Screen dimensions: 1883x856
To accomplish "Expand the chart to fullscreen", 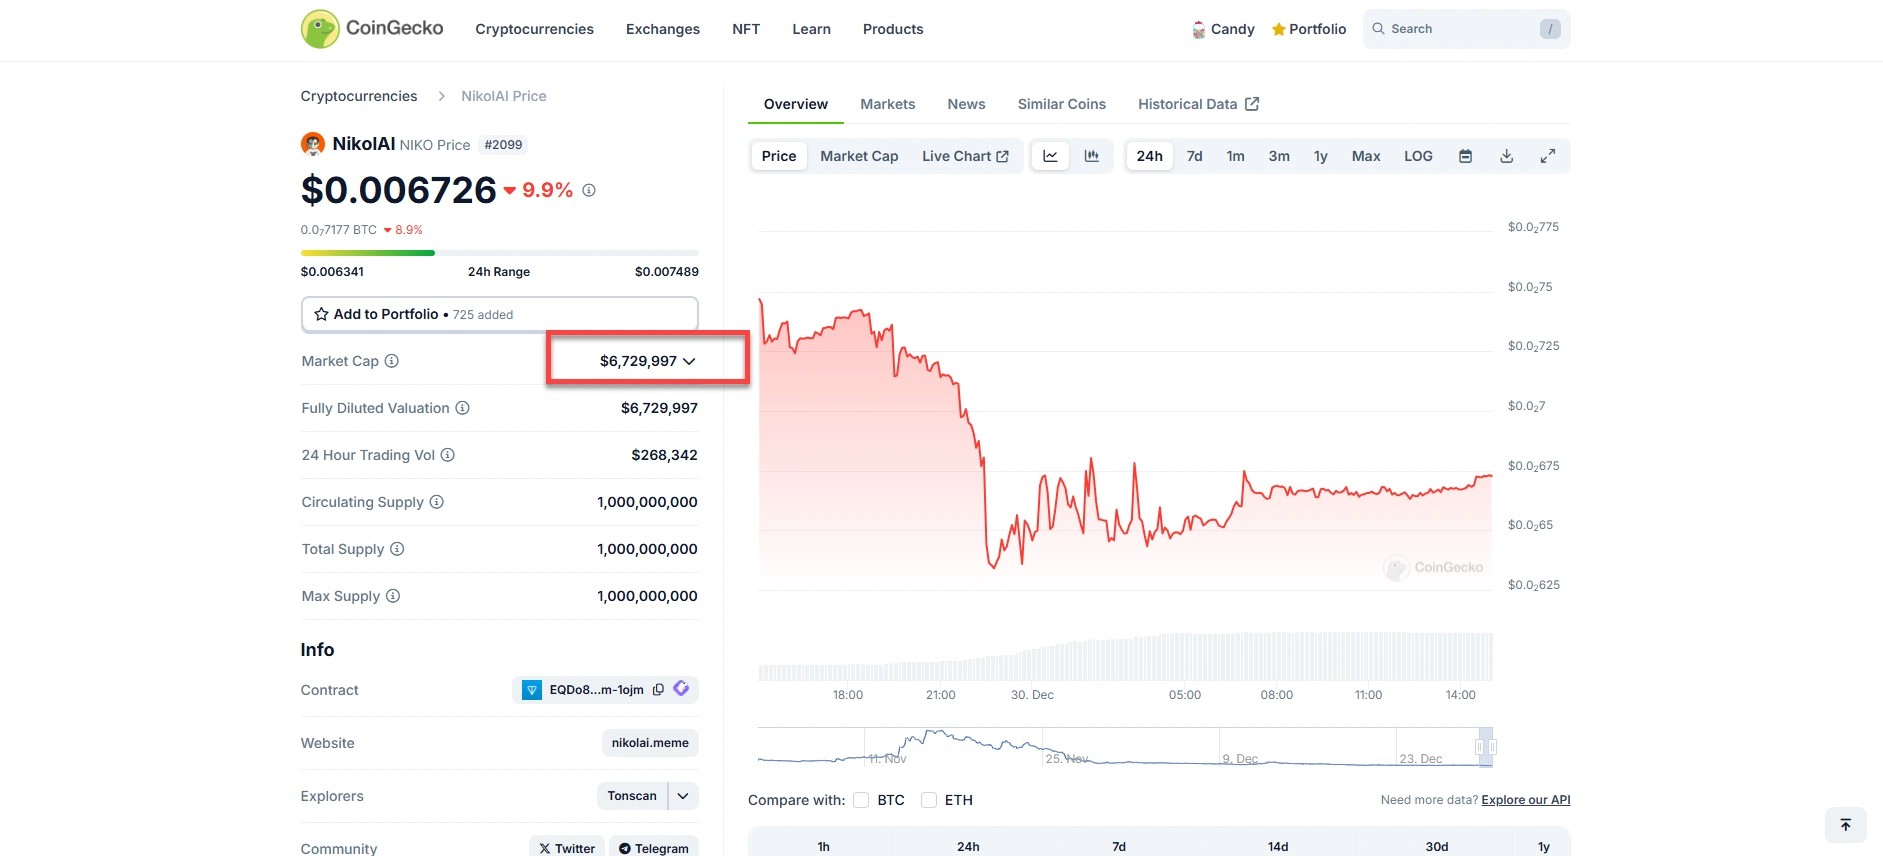I will 1547,156.
